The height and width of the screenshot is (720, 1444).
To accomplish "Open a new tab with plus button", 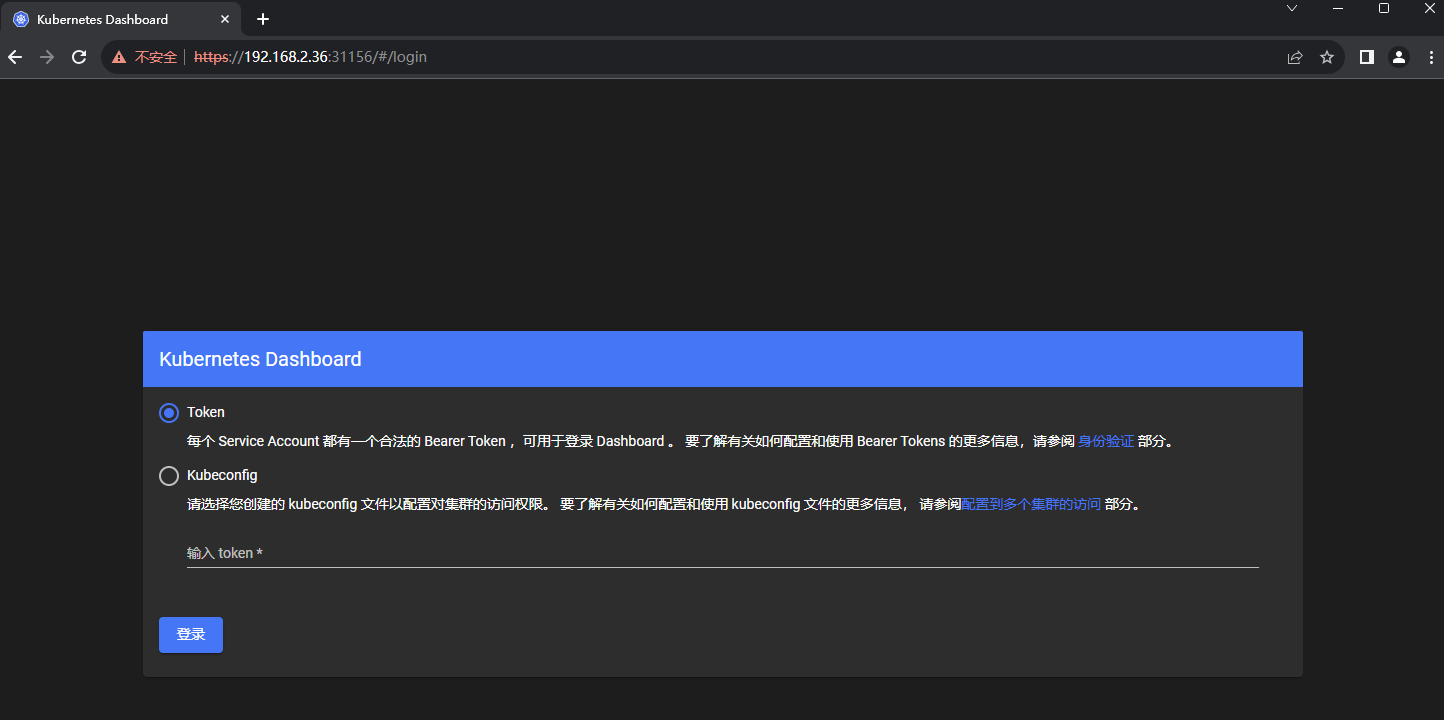I will pos(263,19).
